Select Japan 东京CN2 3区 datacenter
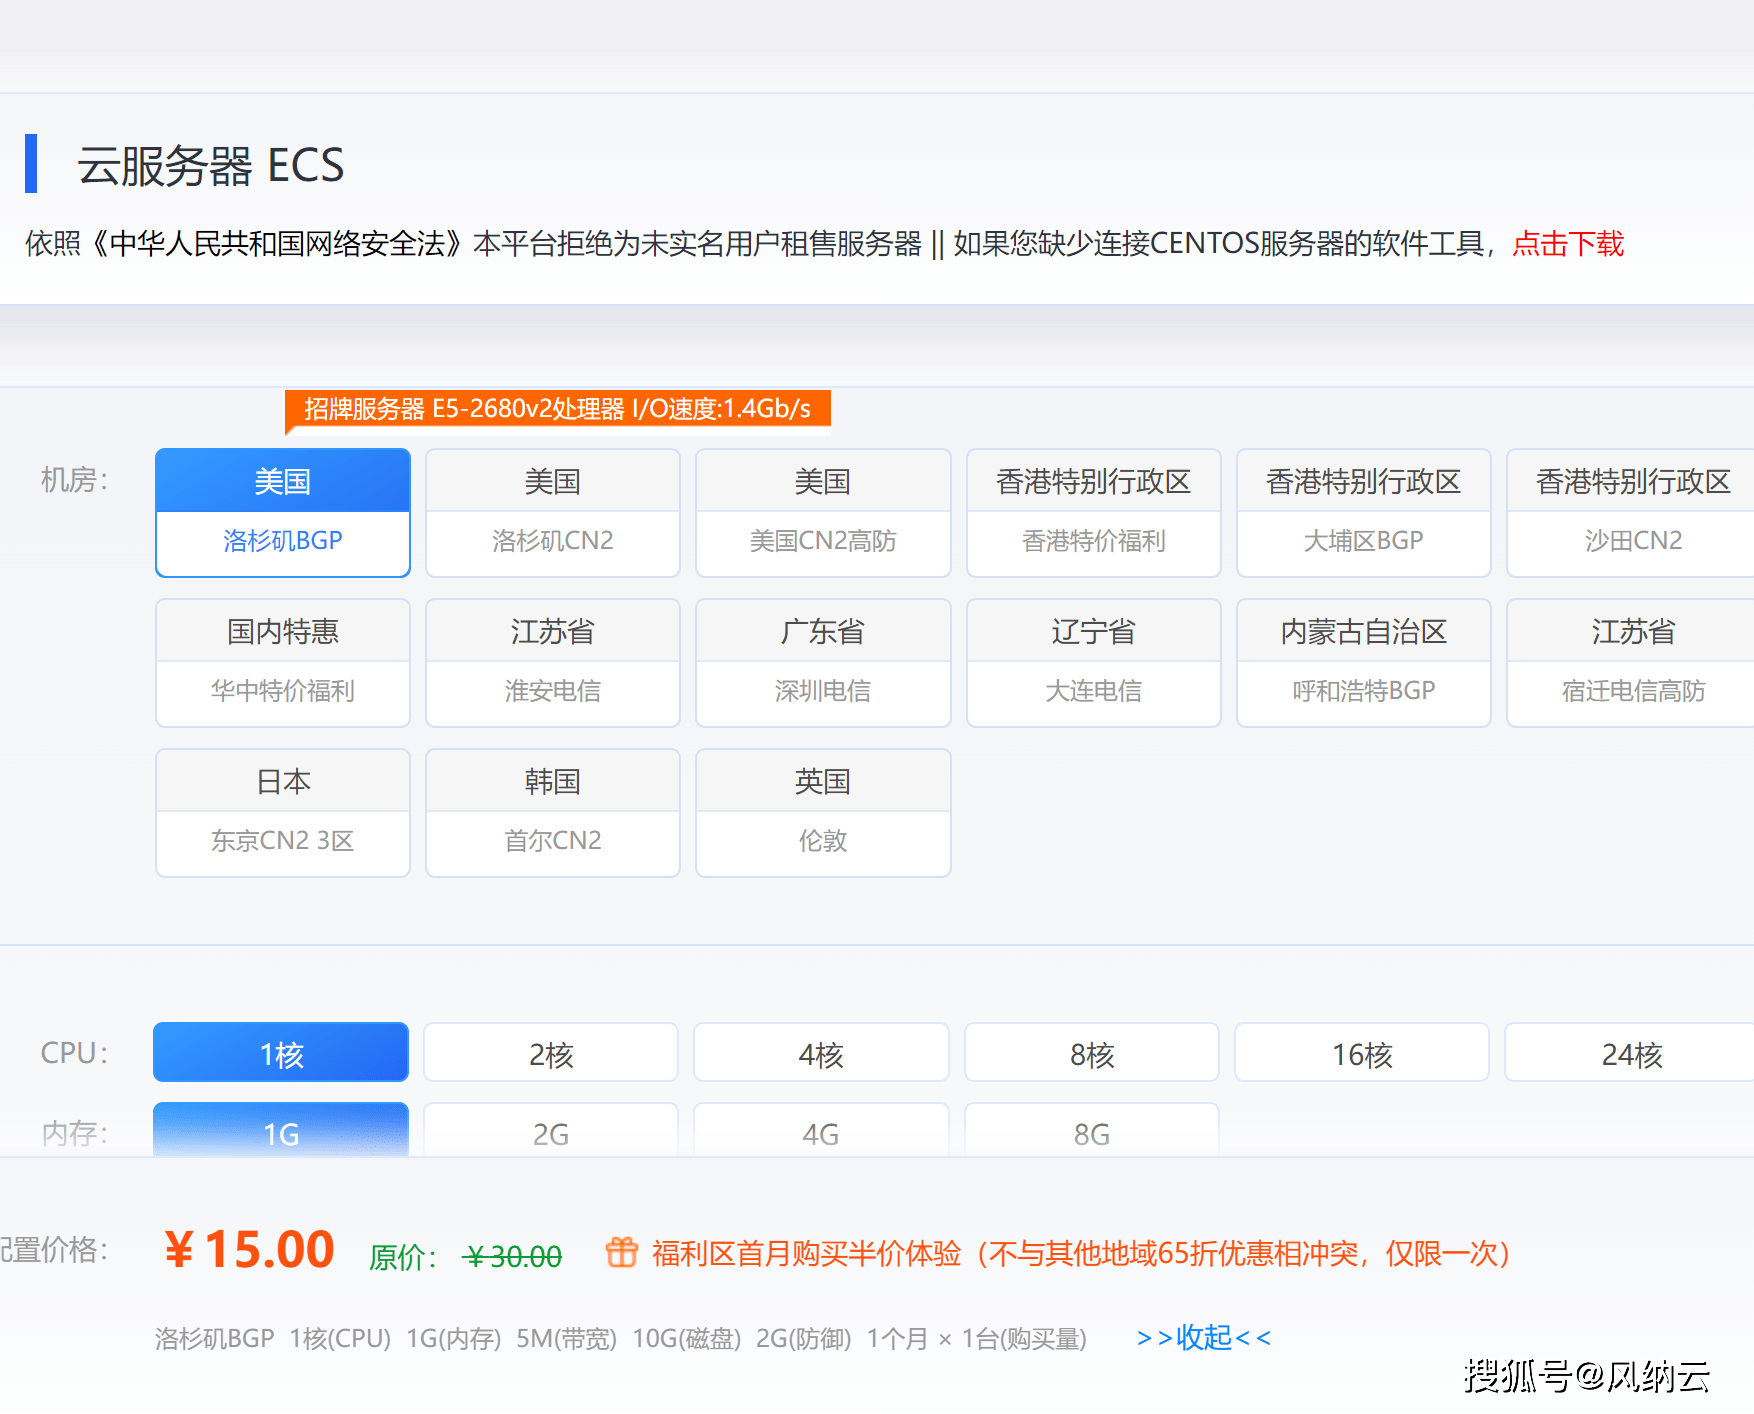The height and width of the screenshot is (1414, 1754). click(283, 812)
